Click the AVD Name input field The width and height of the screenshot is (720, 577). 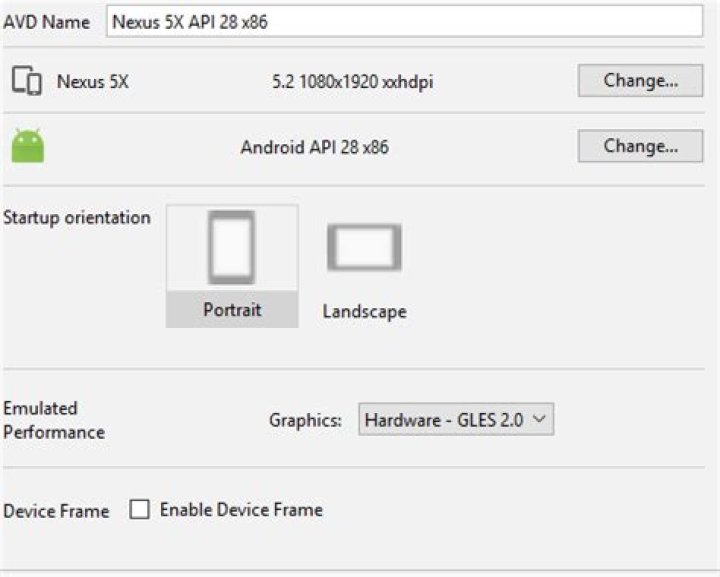click(405, 22)
